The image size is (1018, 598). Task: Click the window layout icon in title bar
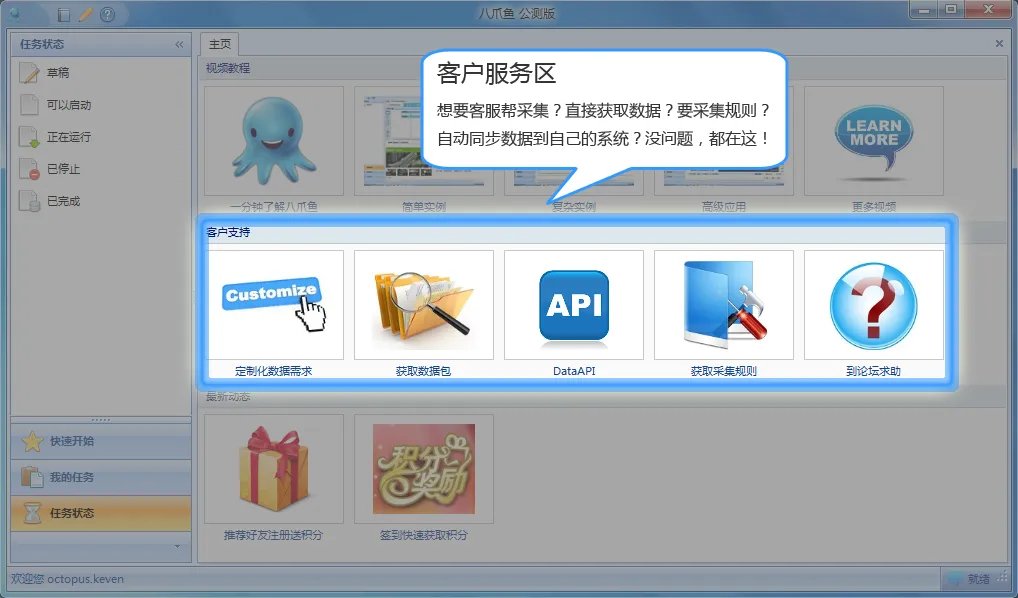click(64, 14)
